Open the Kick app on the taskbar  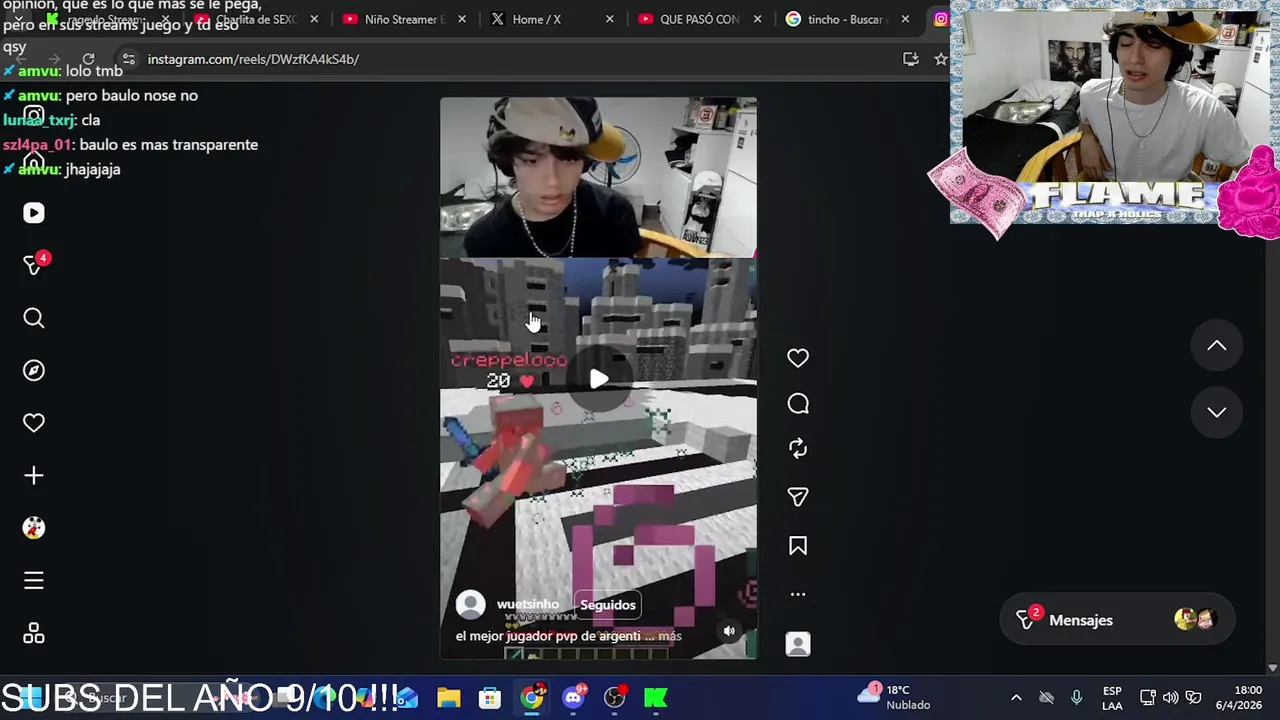point(656,697)
